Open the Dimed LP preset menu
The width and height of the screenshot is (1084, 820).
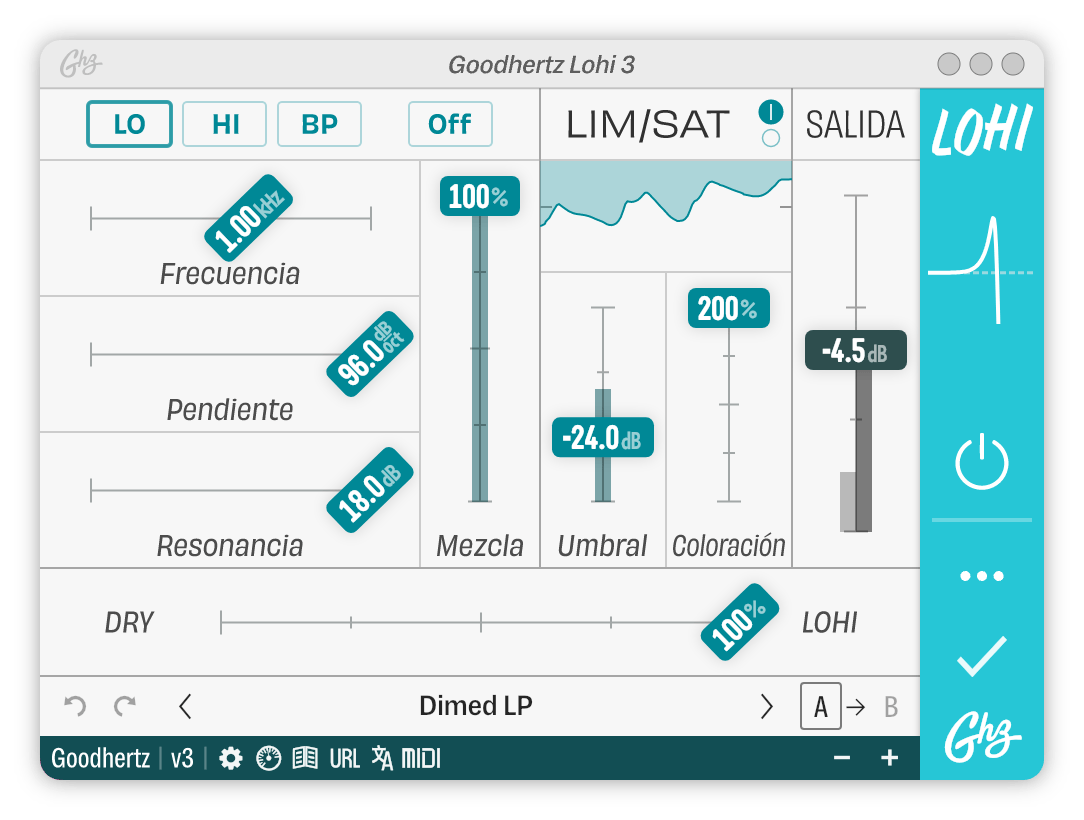tap(475, 706)
